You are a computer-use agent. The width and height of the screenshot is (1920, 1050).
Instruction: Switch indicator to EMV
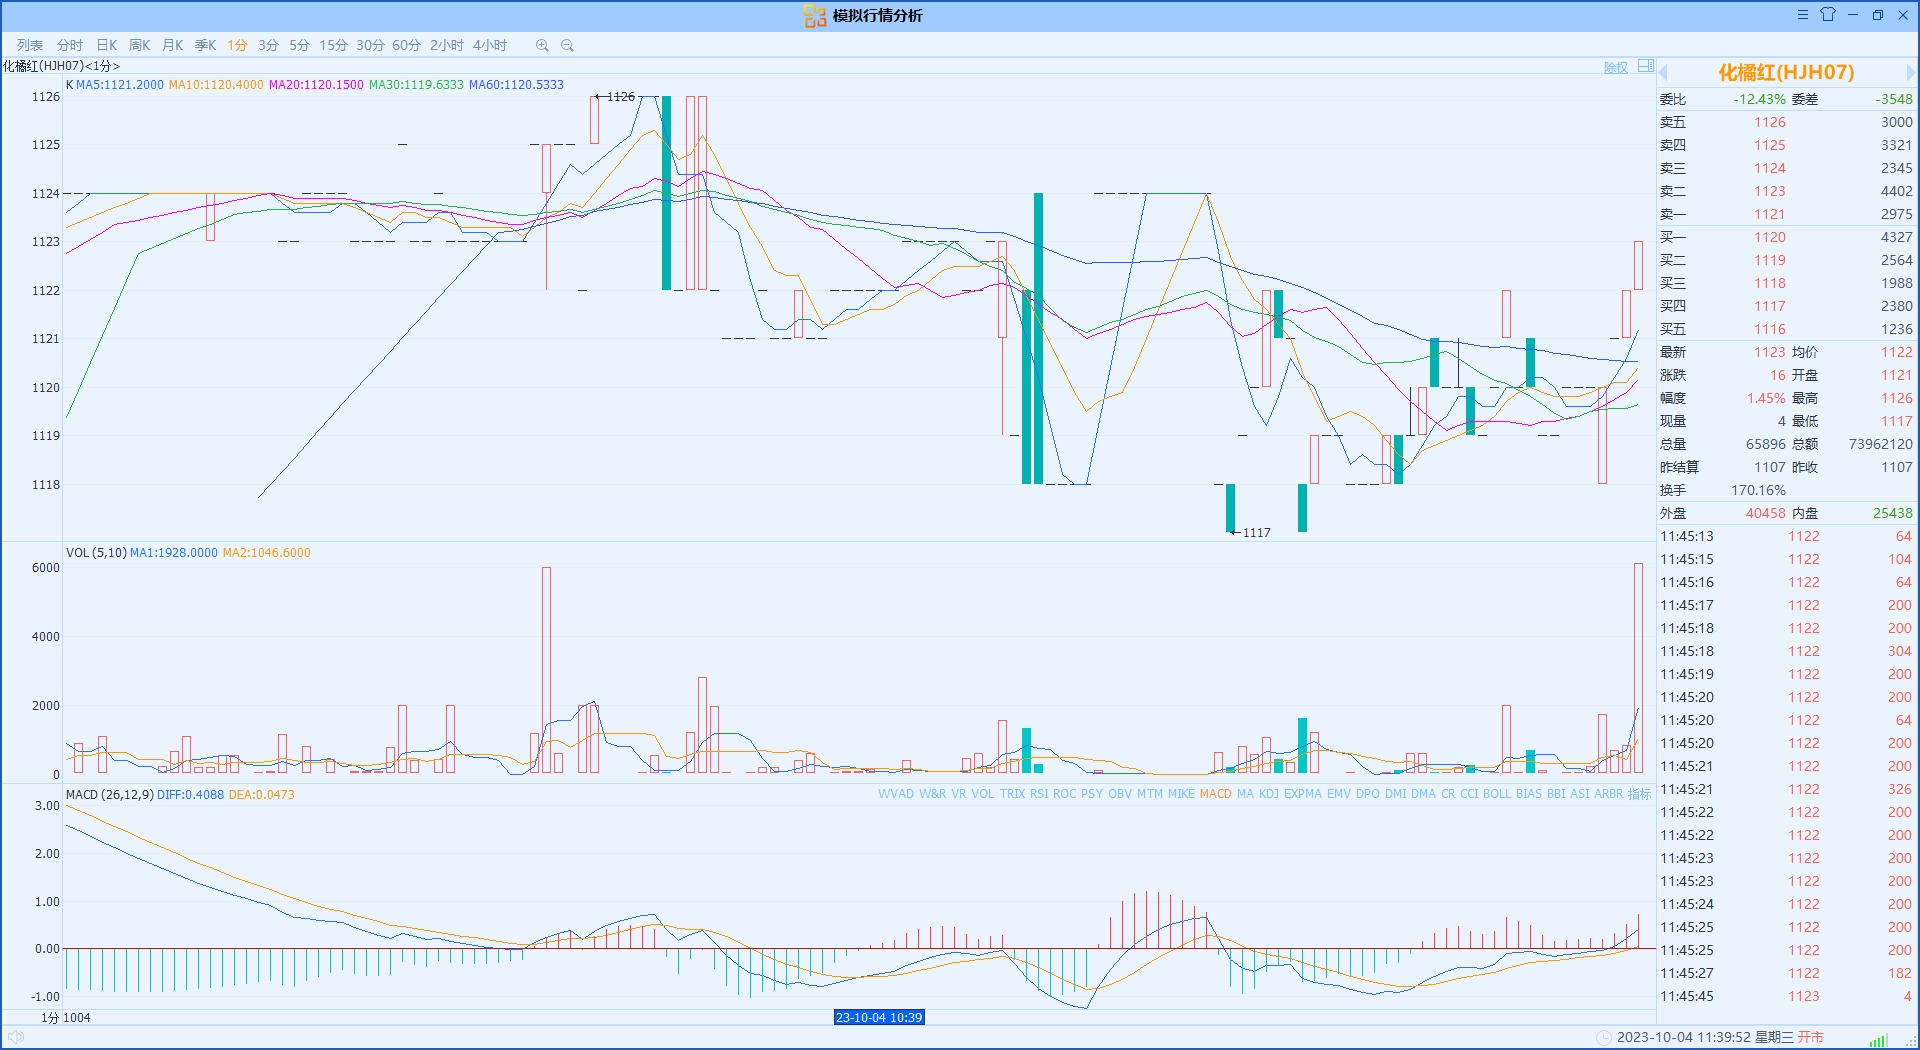1339,794
